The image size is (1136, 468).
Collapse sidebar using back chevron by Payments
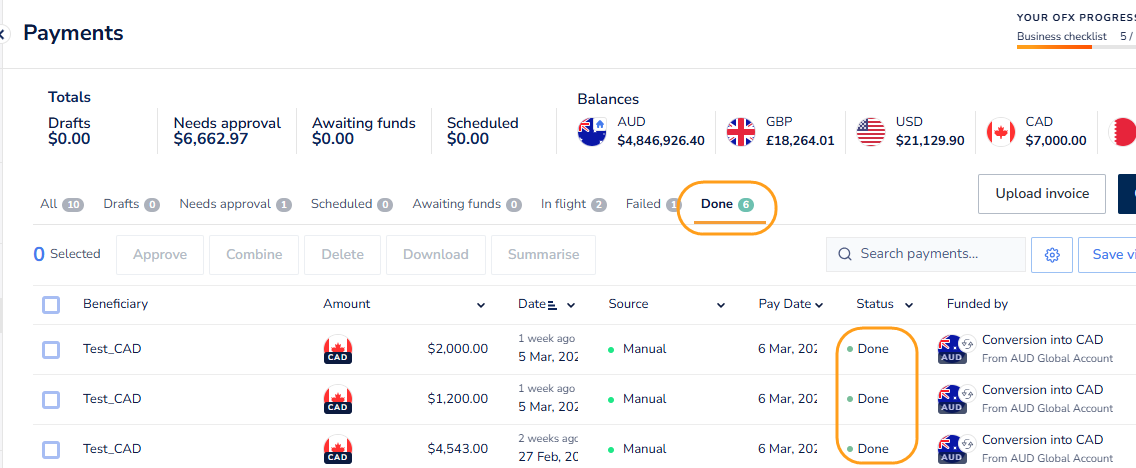pyautogui.click(x=3, y=33)
